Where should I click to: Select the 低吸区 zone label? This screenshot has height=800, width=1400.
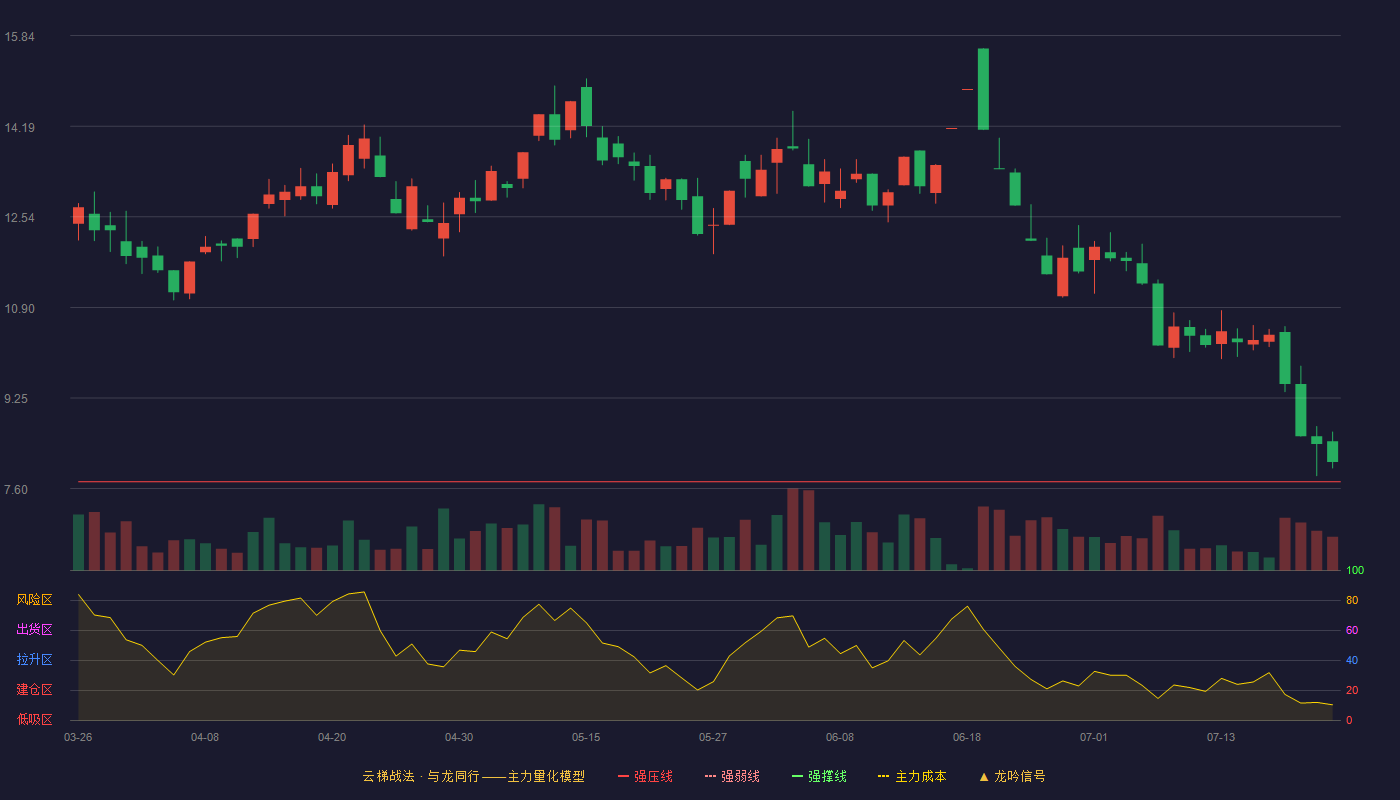pyautogui.click(x=34, y=719)
